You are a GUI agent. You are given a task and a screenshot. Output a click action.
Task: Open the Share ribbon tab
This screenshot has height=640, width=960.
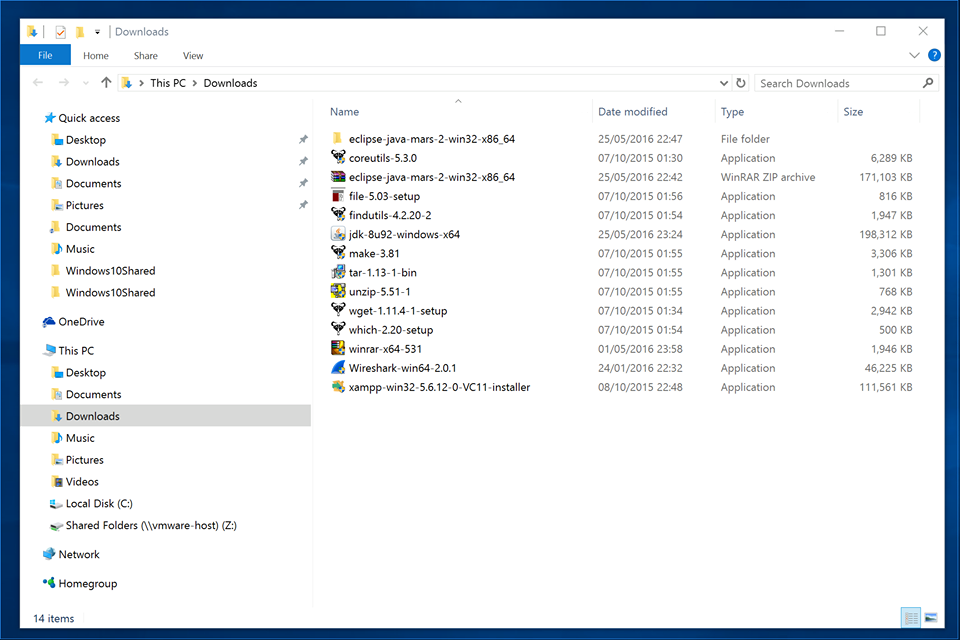tap(146, 56)
